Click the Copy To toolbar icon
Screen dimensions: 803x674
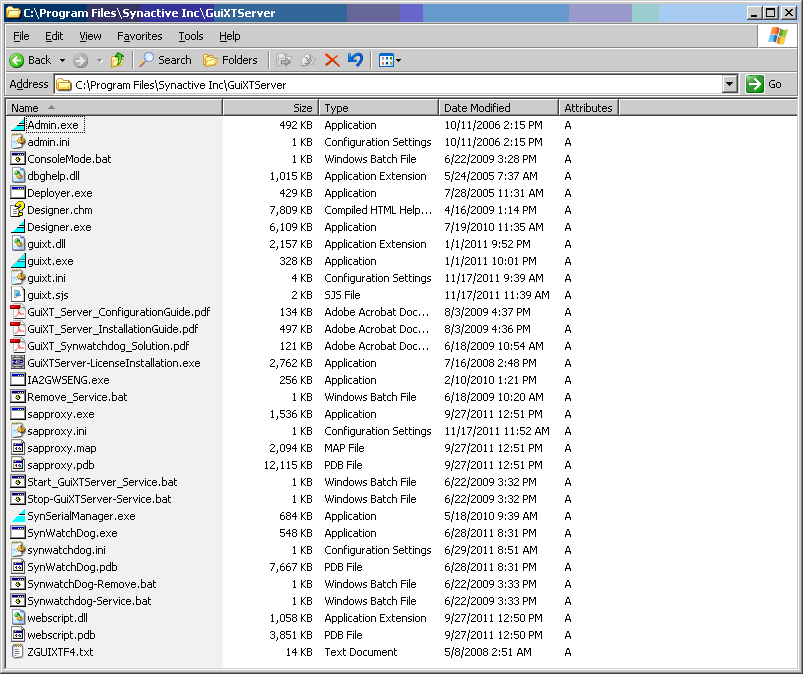(x=308, y=60)
